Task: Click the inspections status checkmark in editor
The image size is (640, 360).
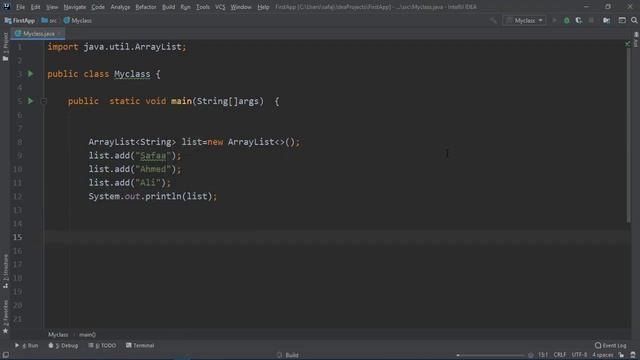Action: [x=627, y=44]
